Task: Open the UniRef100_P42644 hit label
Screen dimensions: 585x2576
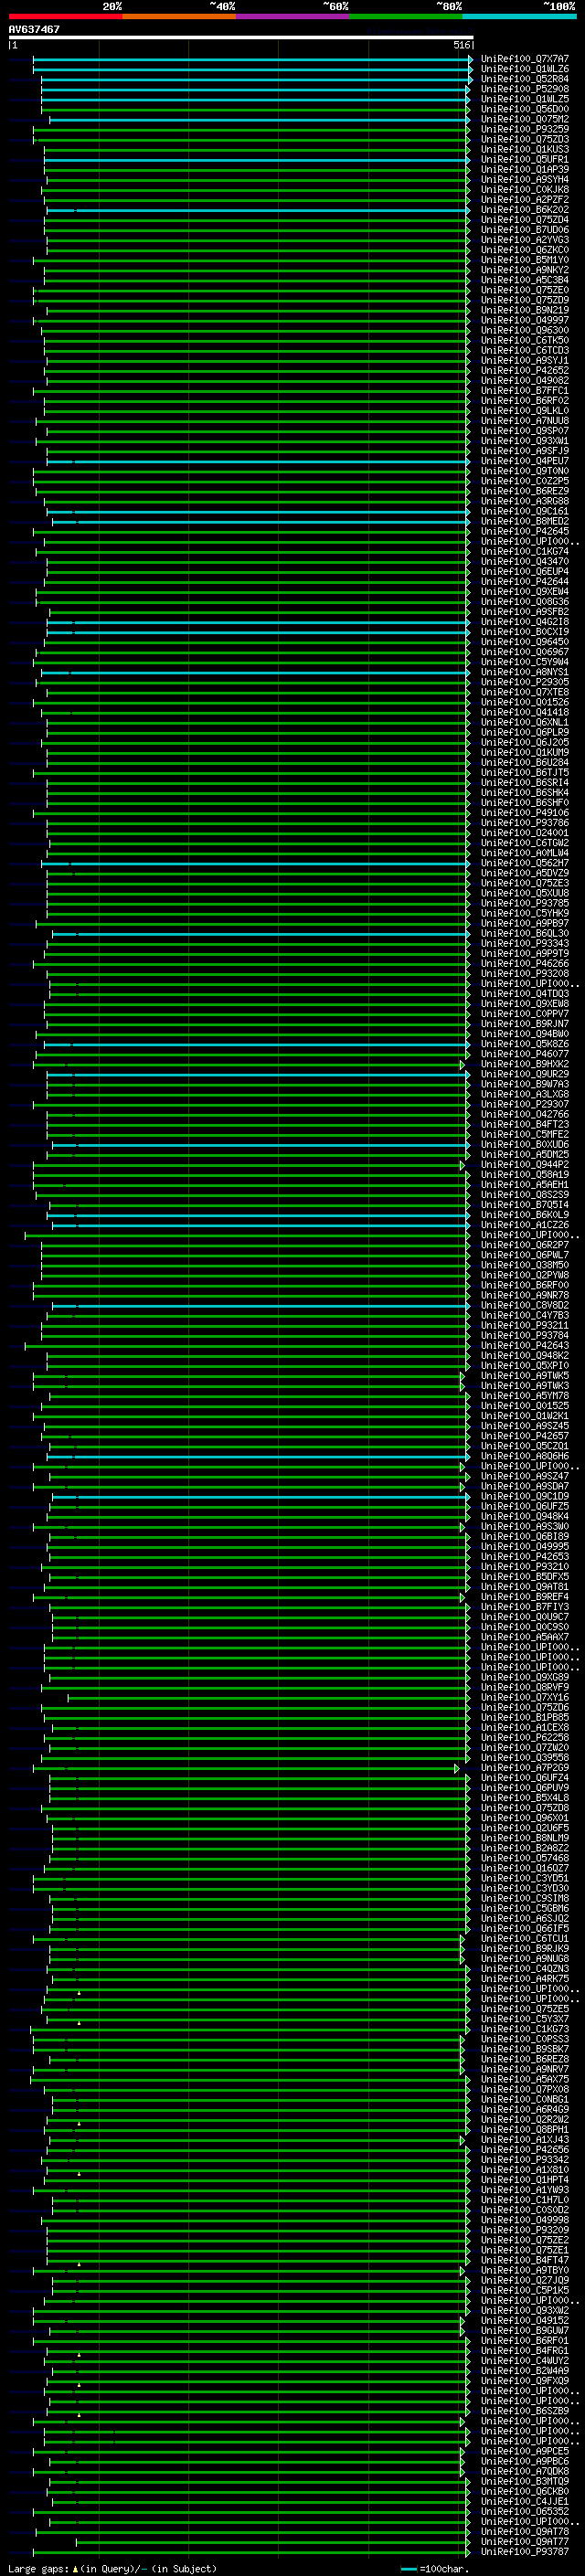Action: (x=525, y=581)
